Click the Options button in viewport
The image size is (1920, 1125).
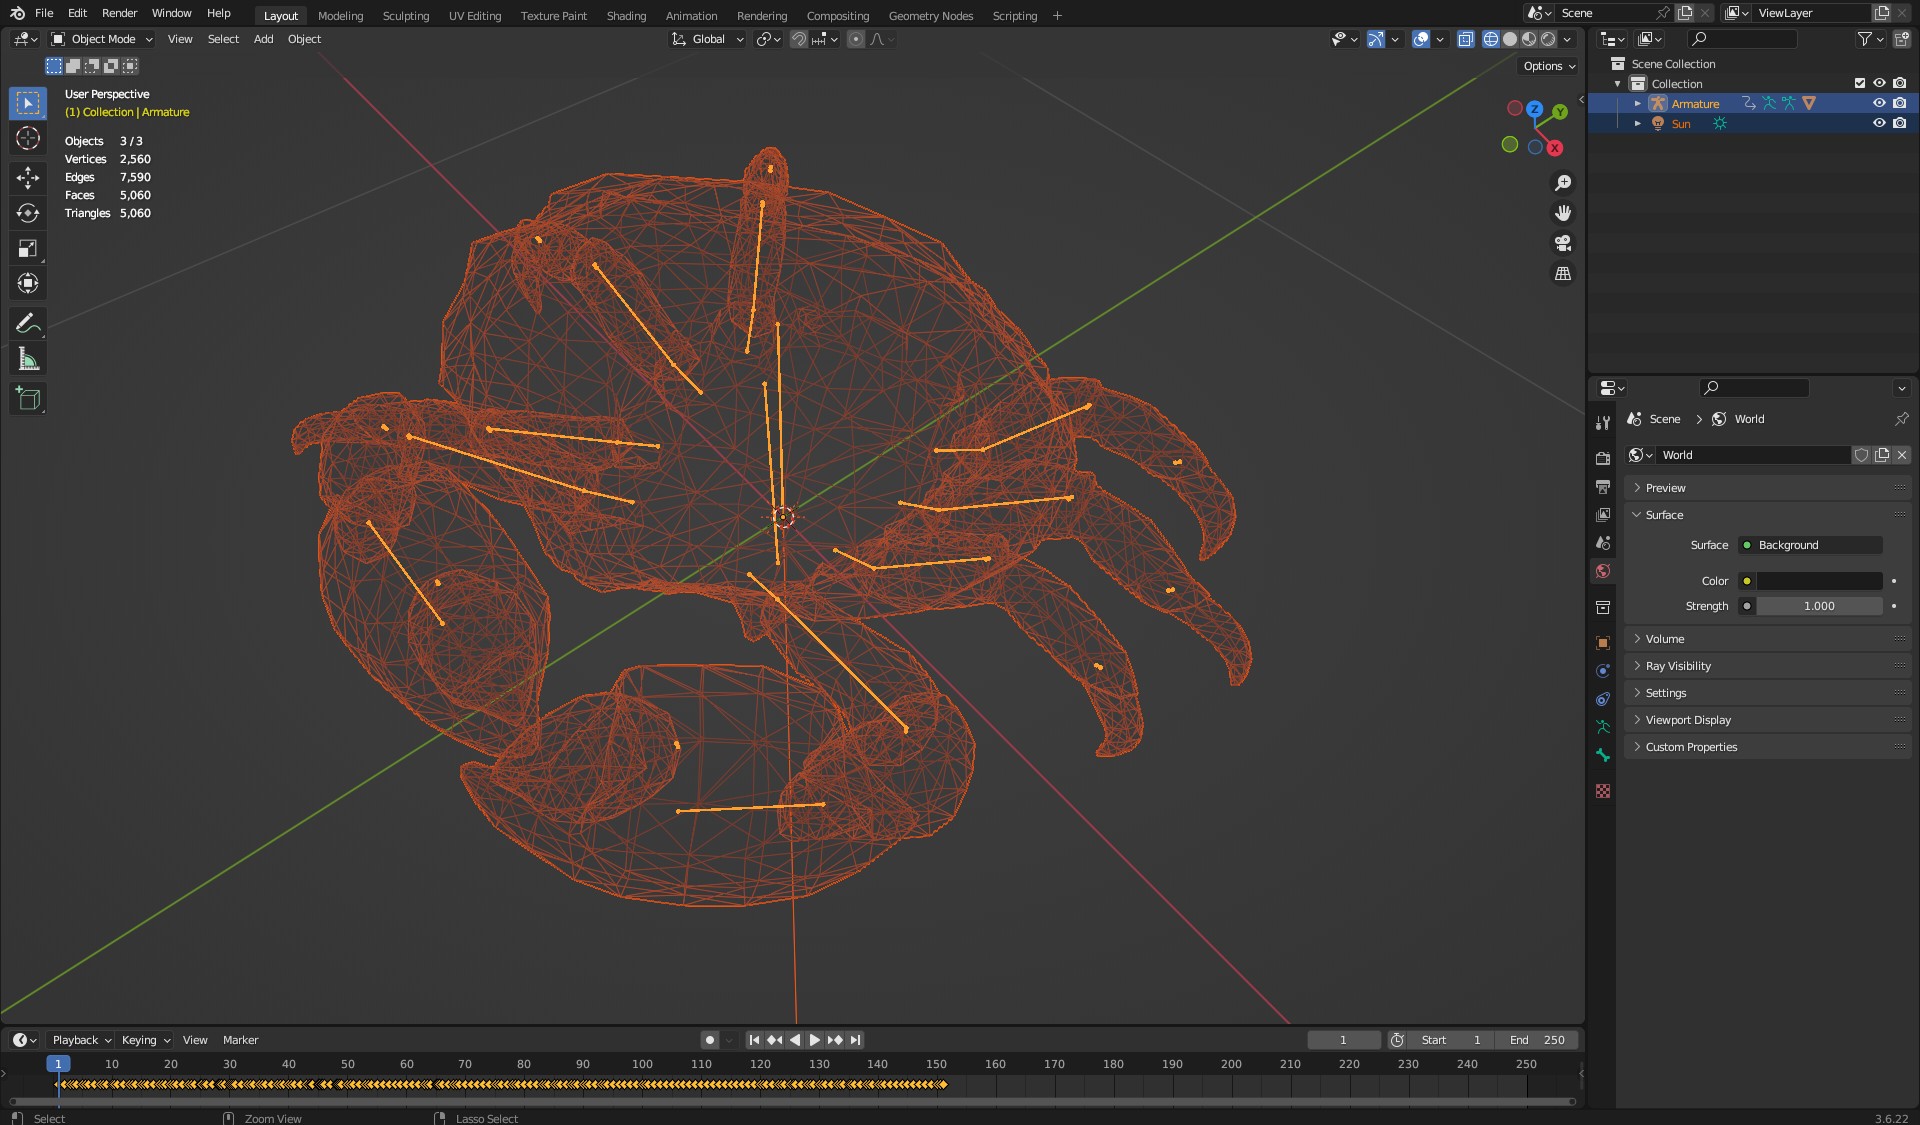pos(1549,66)
